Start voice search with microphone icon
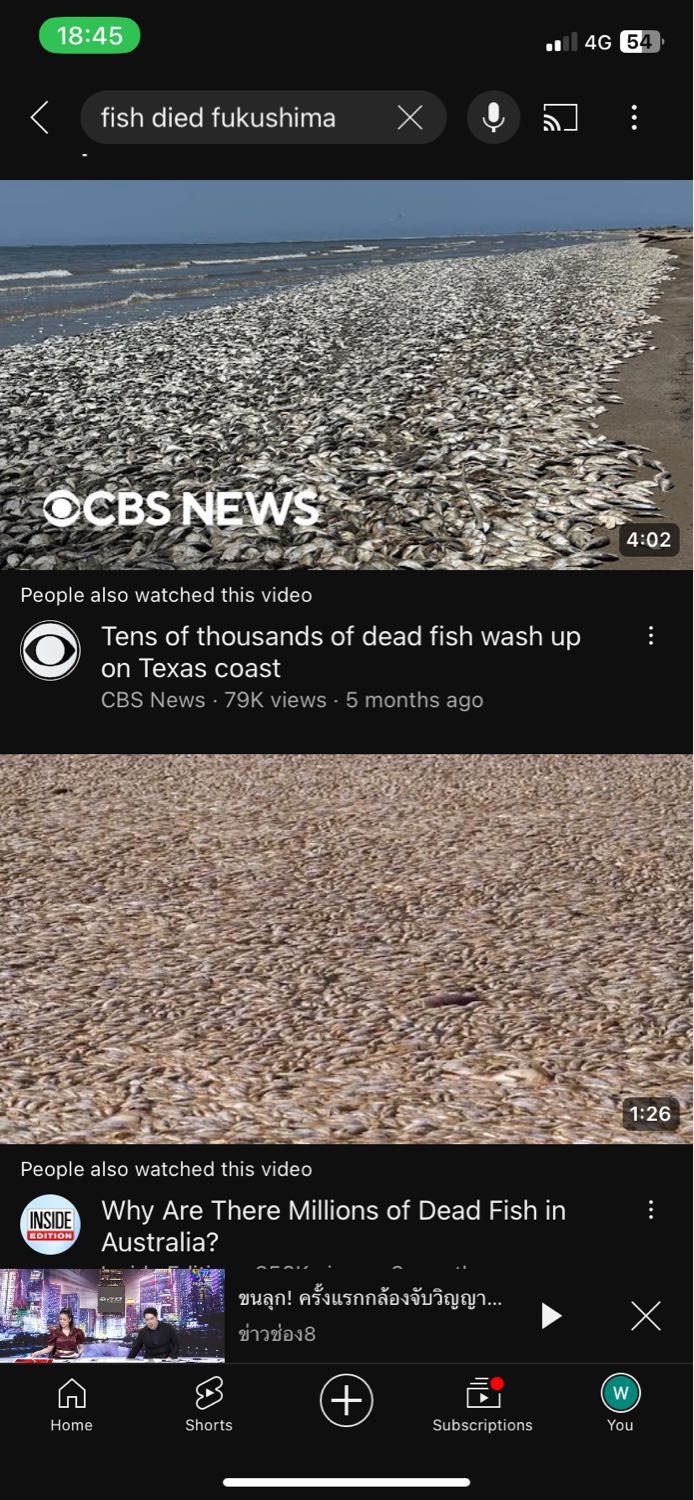Image resolution: width=694 pixels, height=1500 pixels. pos(493,118)
